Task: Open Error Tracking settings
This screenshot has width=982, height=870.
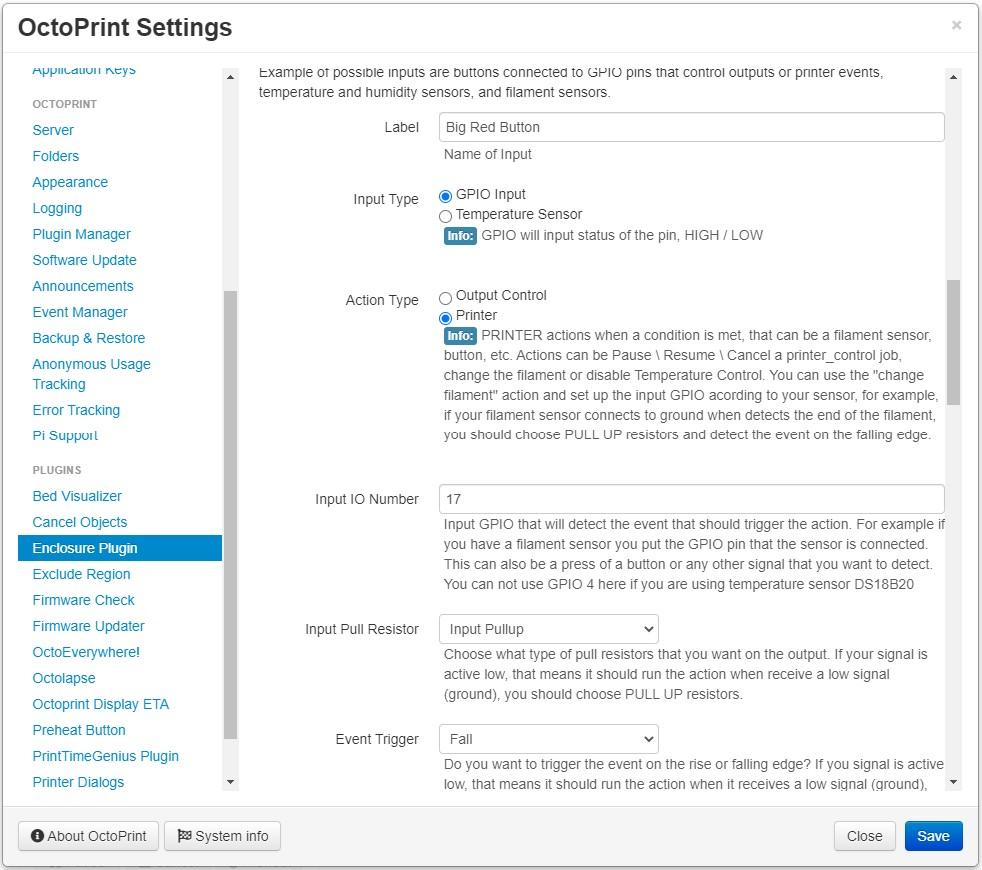Action: (x=76, y=410)
